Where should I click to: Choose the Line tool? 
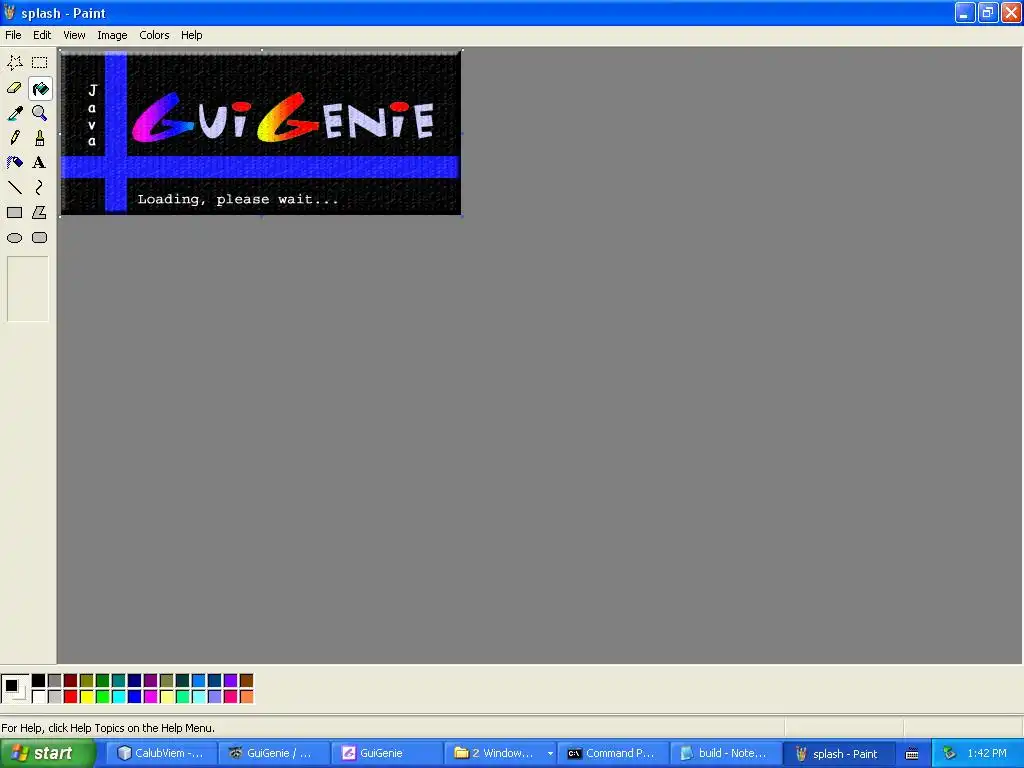click(14, 187)
